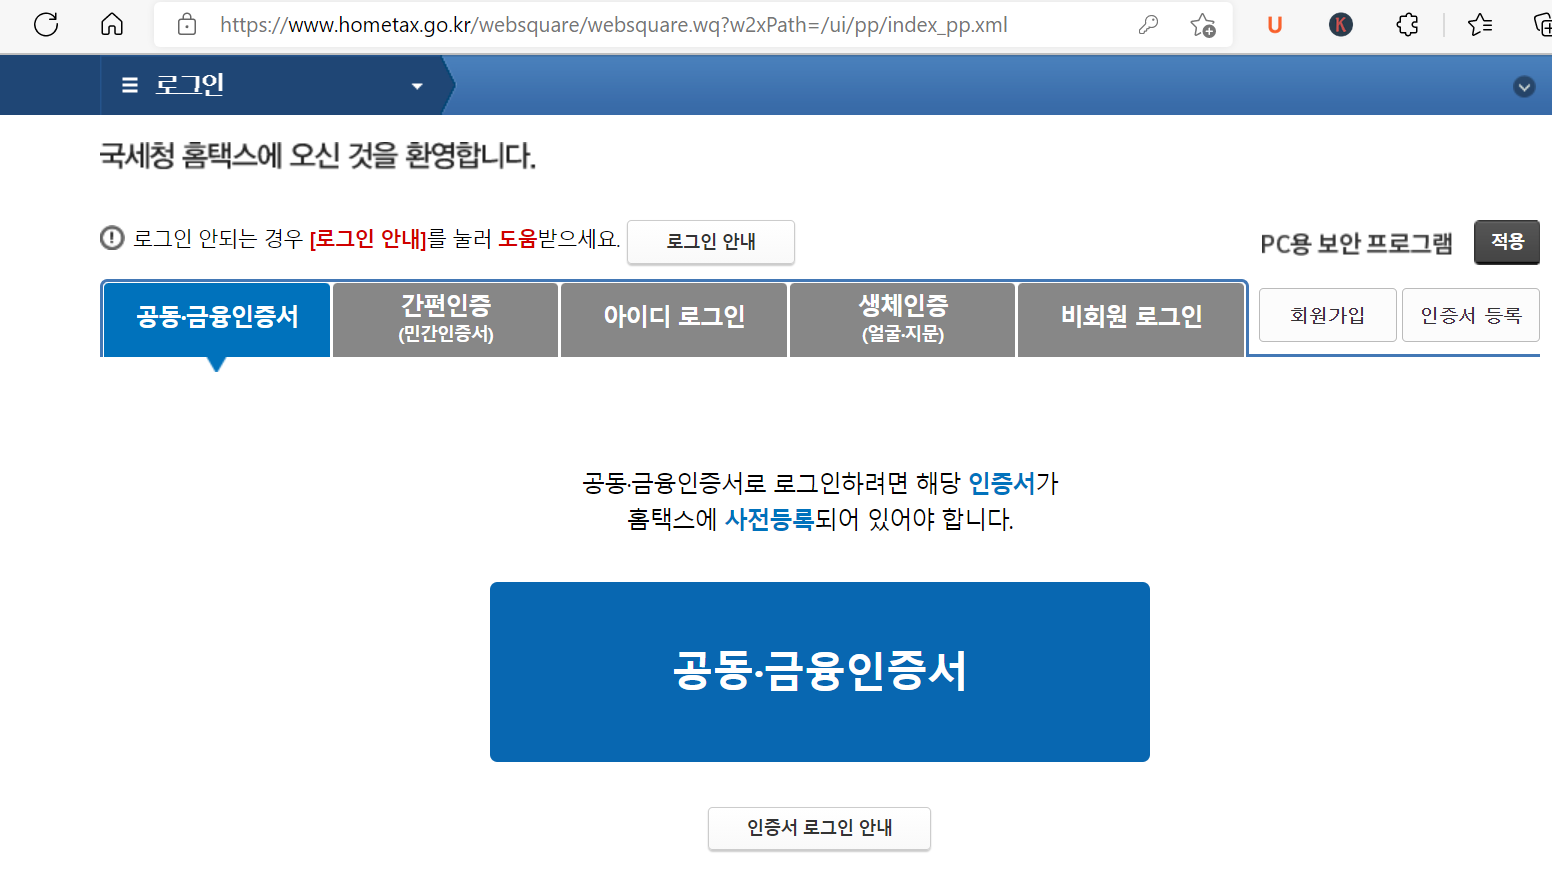This screenshot has height=891, width=1552.
Task: Click the blue 사전등록 text
Action: click(x=769, y=519)
